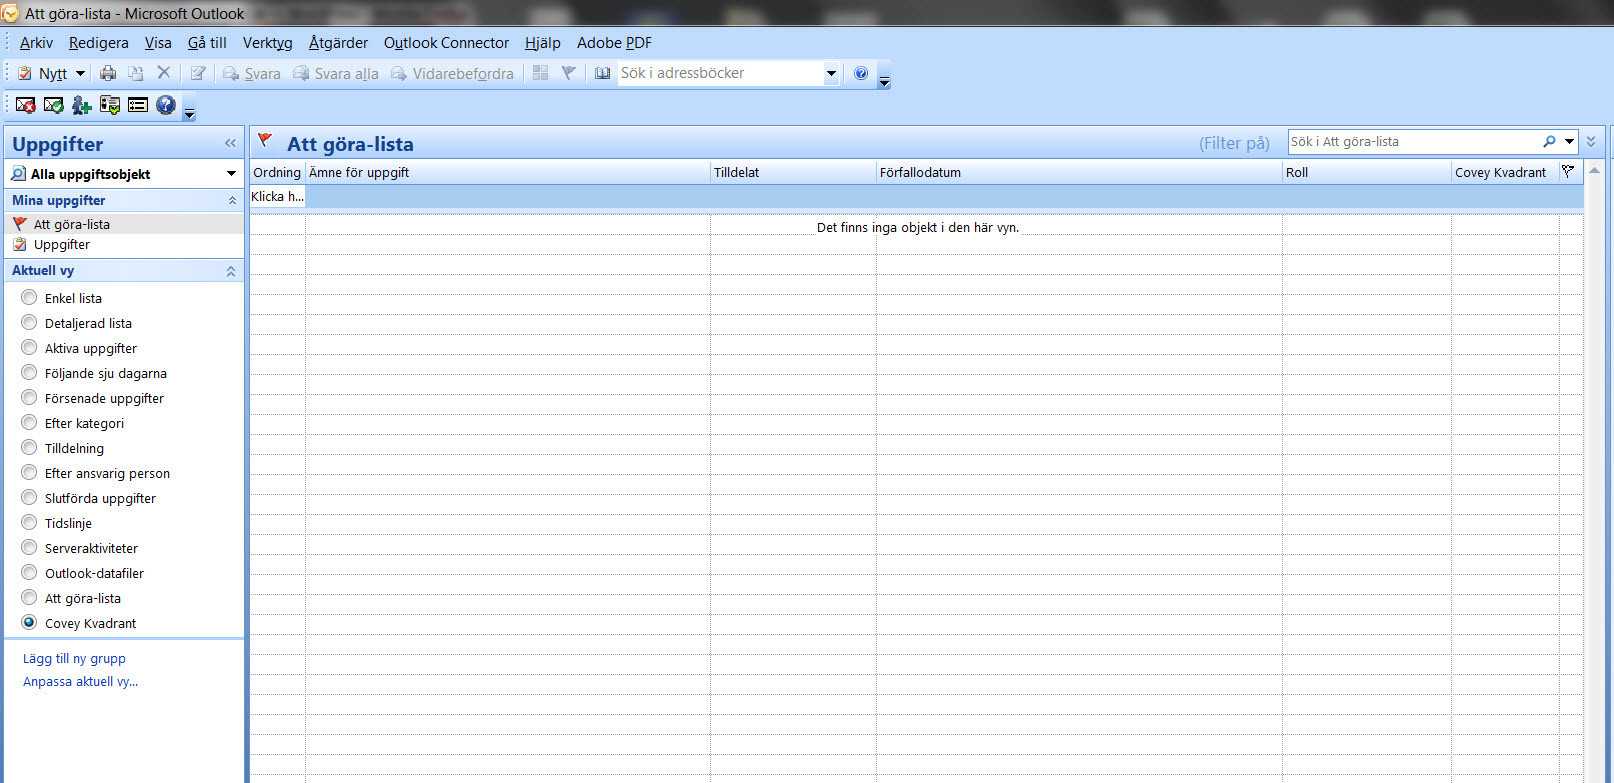Viewport: 1614px width, 783px height.
Task: Click the Anpassa aktuell vy link
Action: pos(80,681)
